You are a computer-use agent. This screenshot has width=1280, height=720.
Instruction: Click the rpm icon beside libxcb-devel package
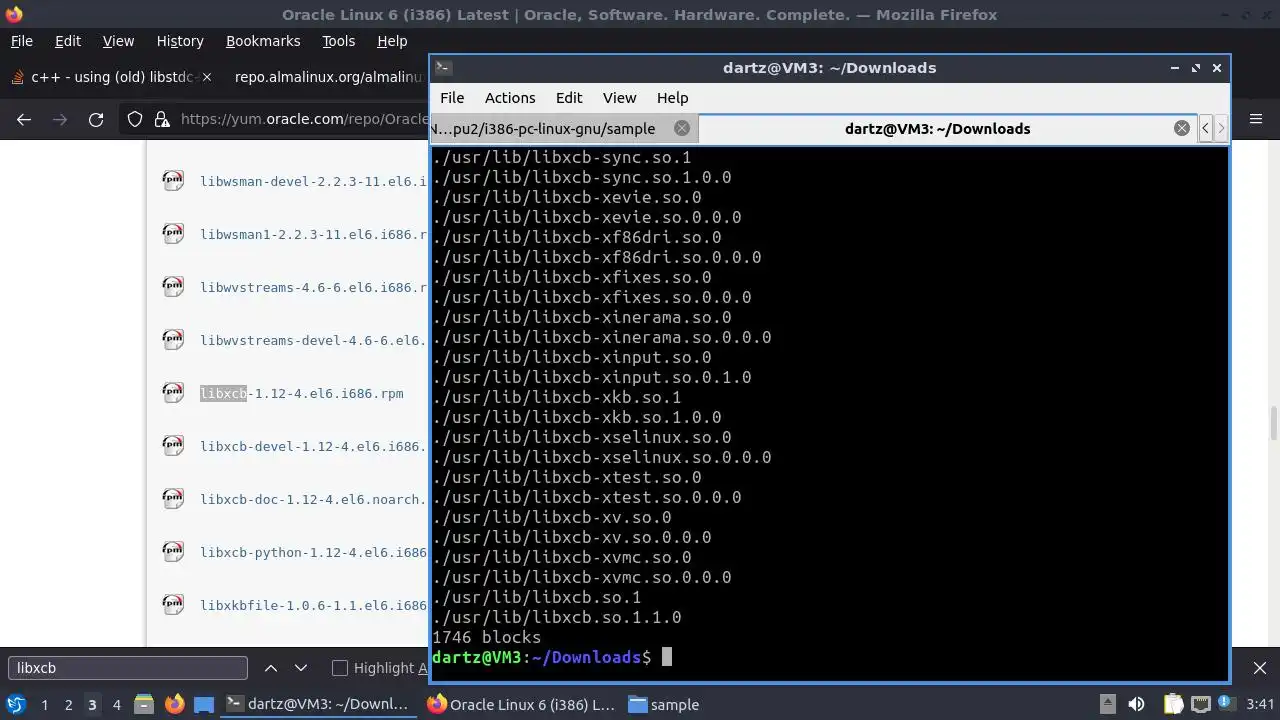(x=173, y=445)
